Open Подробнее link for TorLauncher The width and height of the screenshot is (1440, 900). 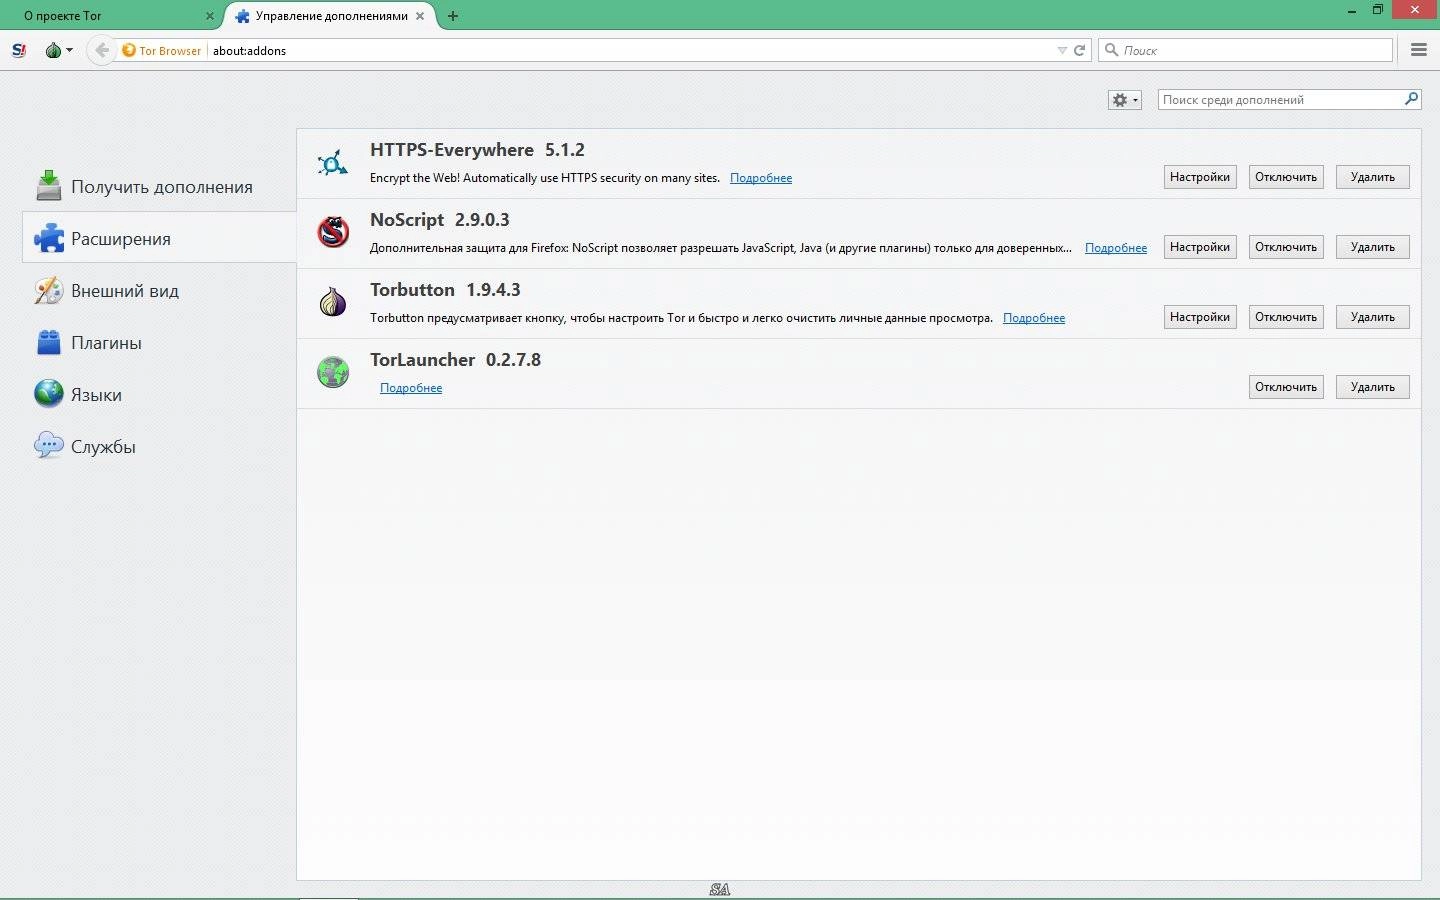[411, 388]
